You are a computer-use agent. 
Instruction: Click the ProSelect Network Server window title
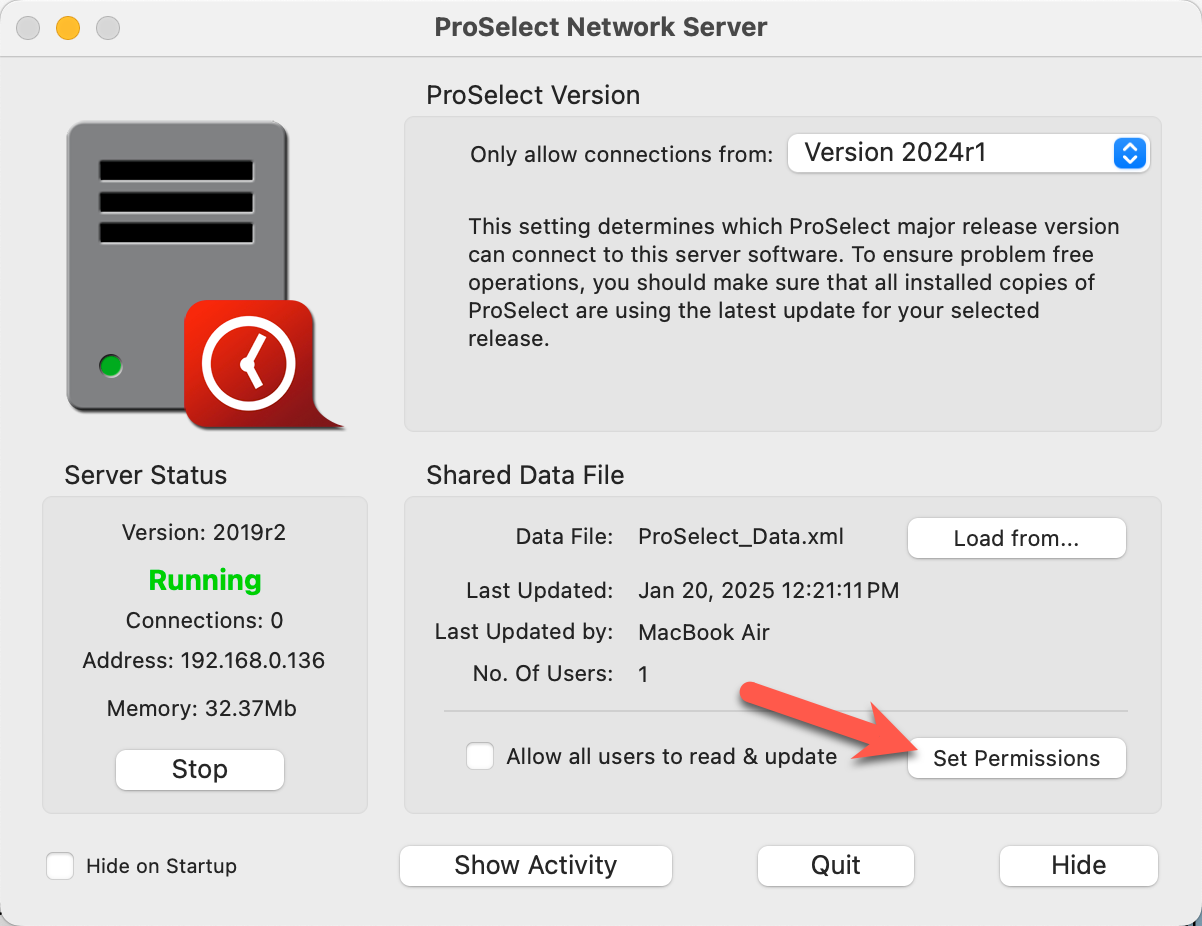600,27
